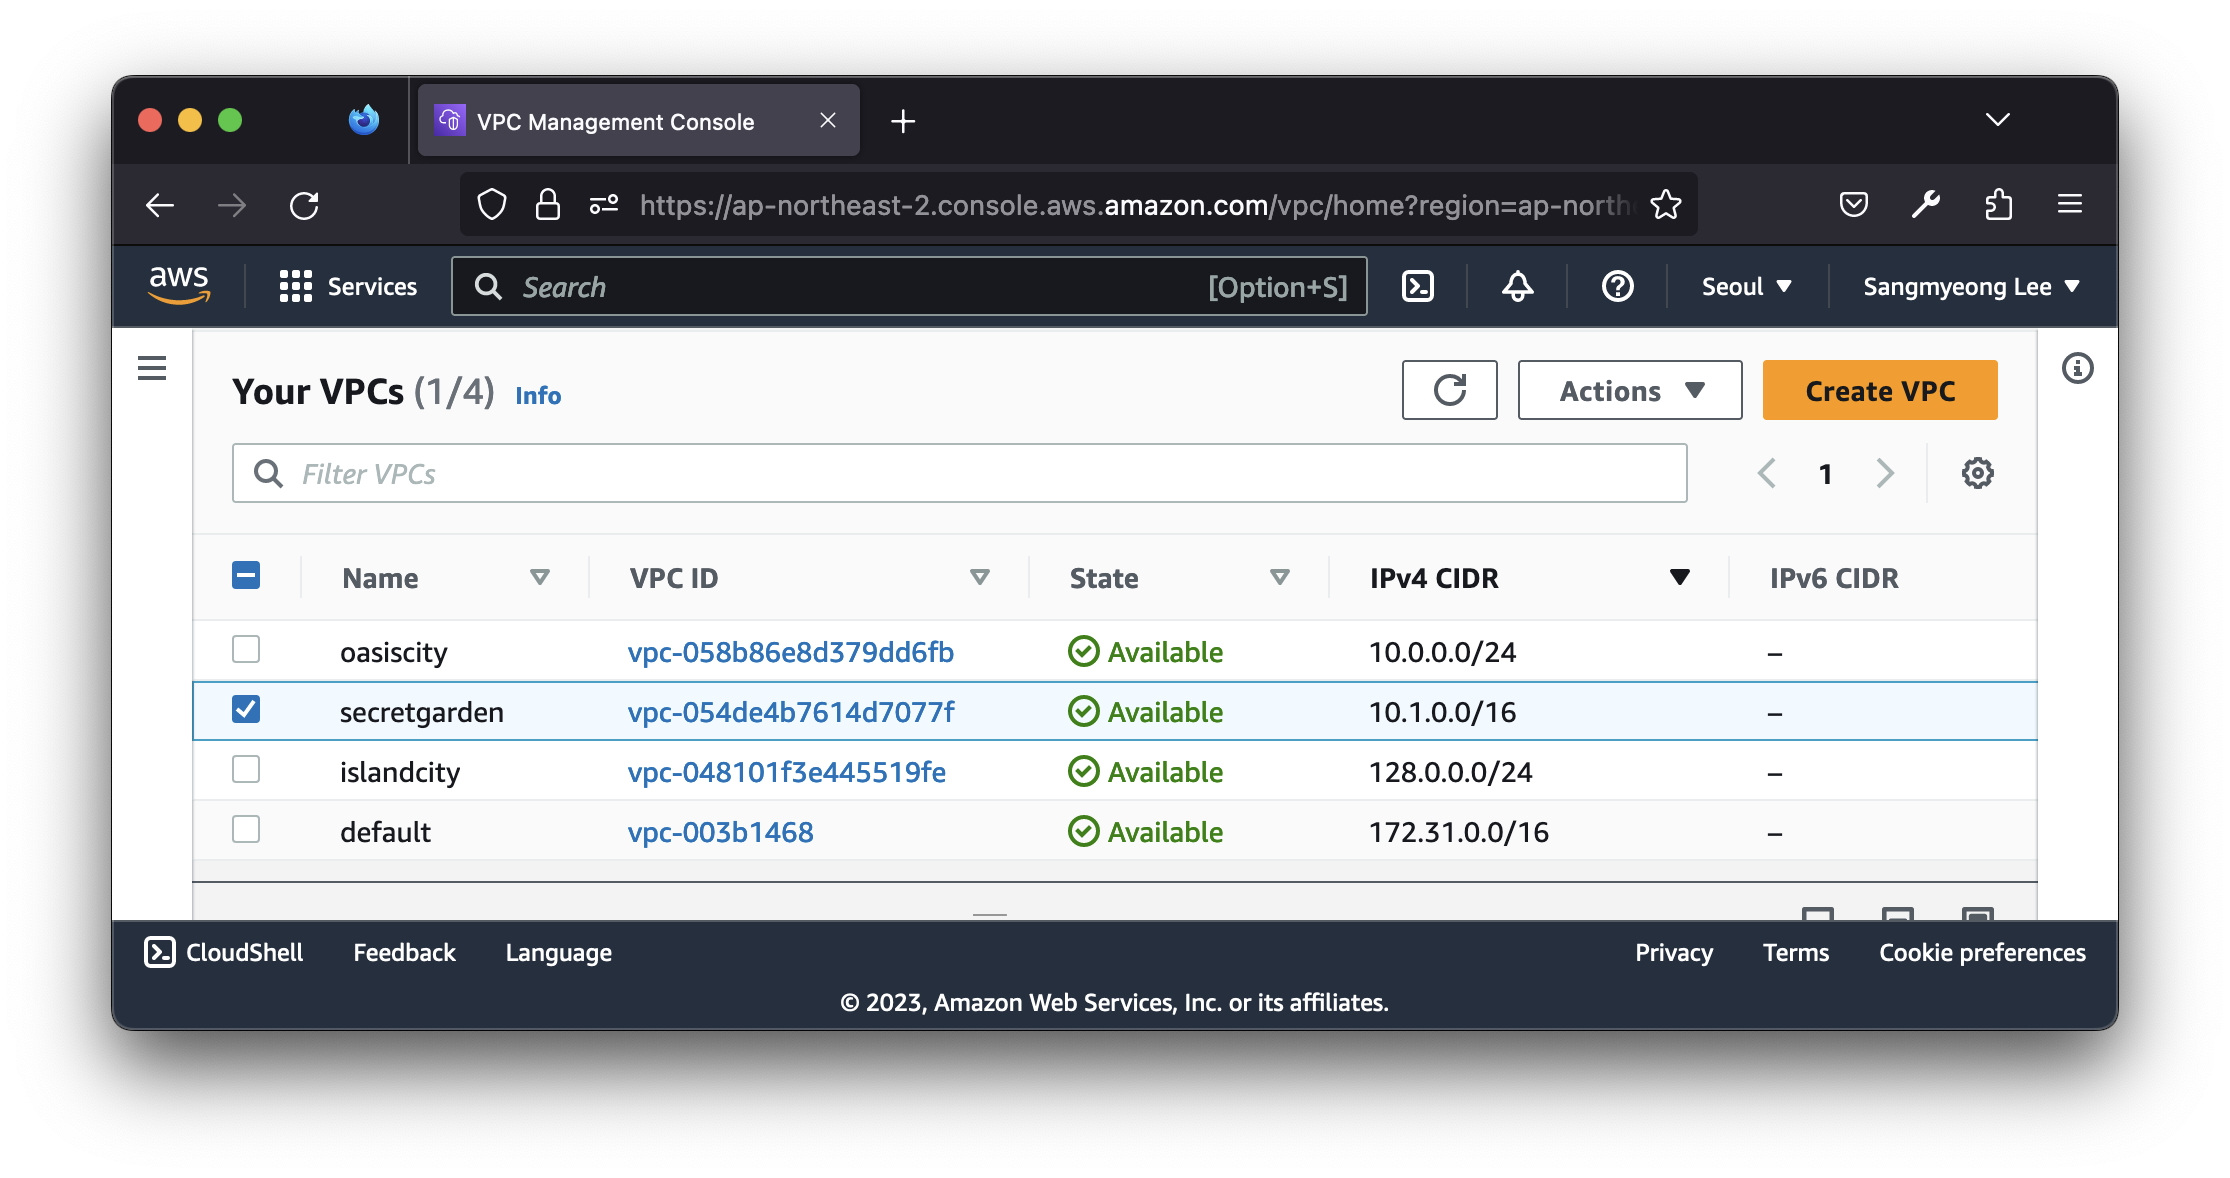
Task: Click the browser URL address bar
Action: [x=1078, y=205]
